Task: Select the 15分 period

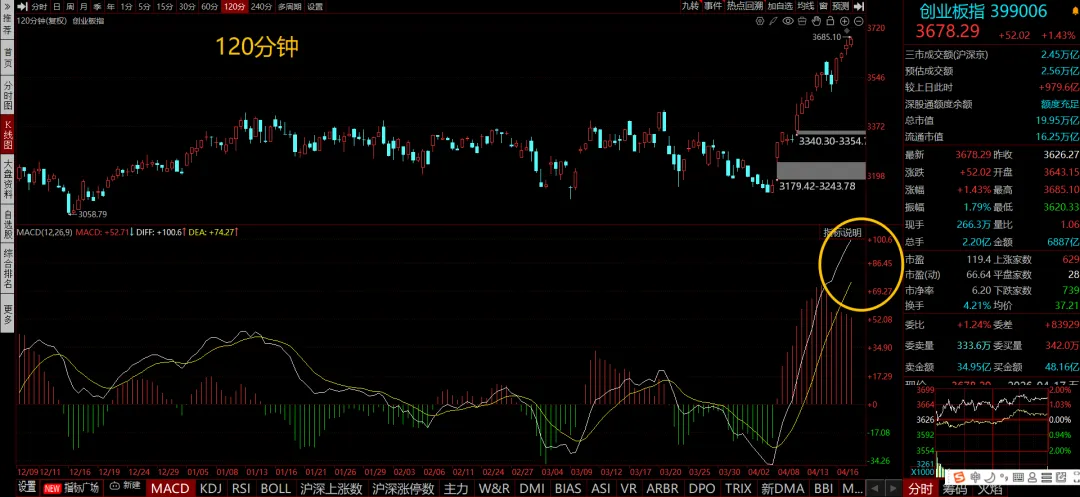Action: point(165,6)
